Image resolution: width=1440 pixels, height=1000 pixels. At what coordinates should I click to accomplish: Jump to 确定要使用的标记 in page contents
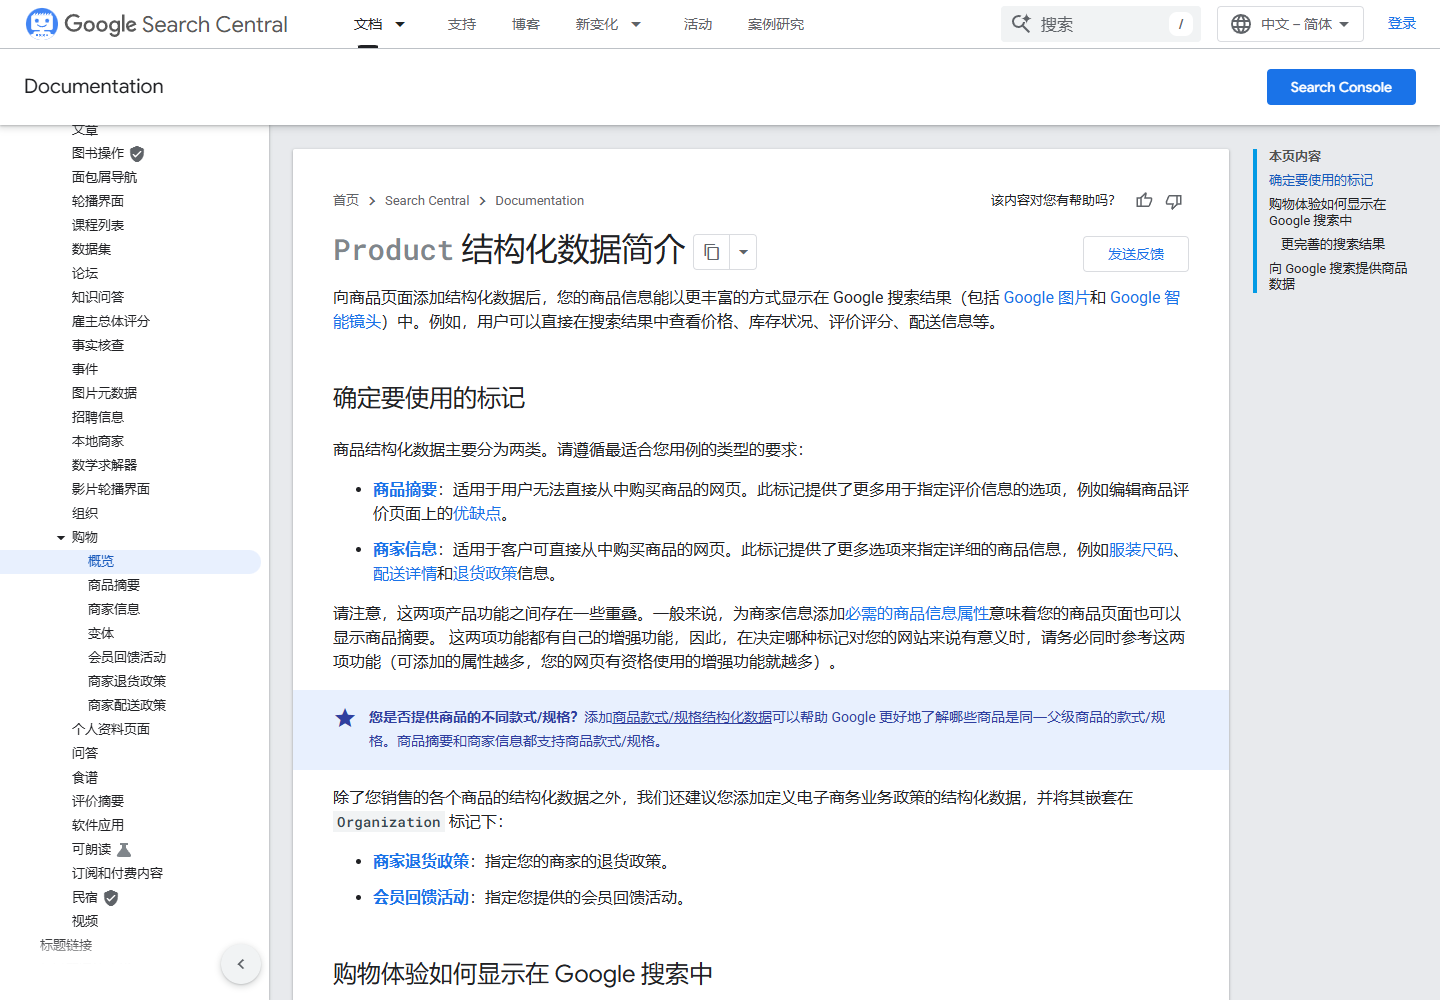coord(1321,181)
